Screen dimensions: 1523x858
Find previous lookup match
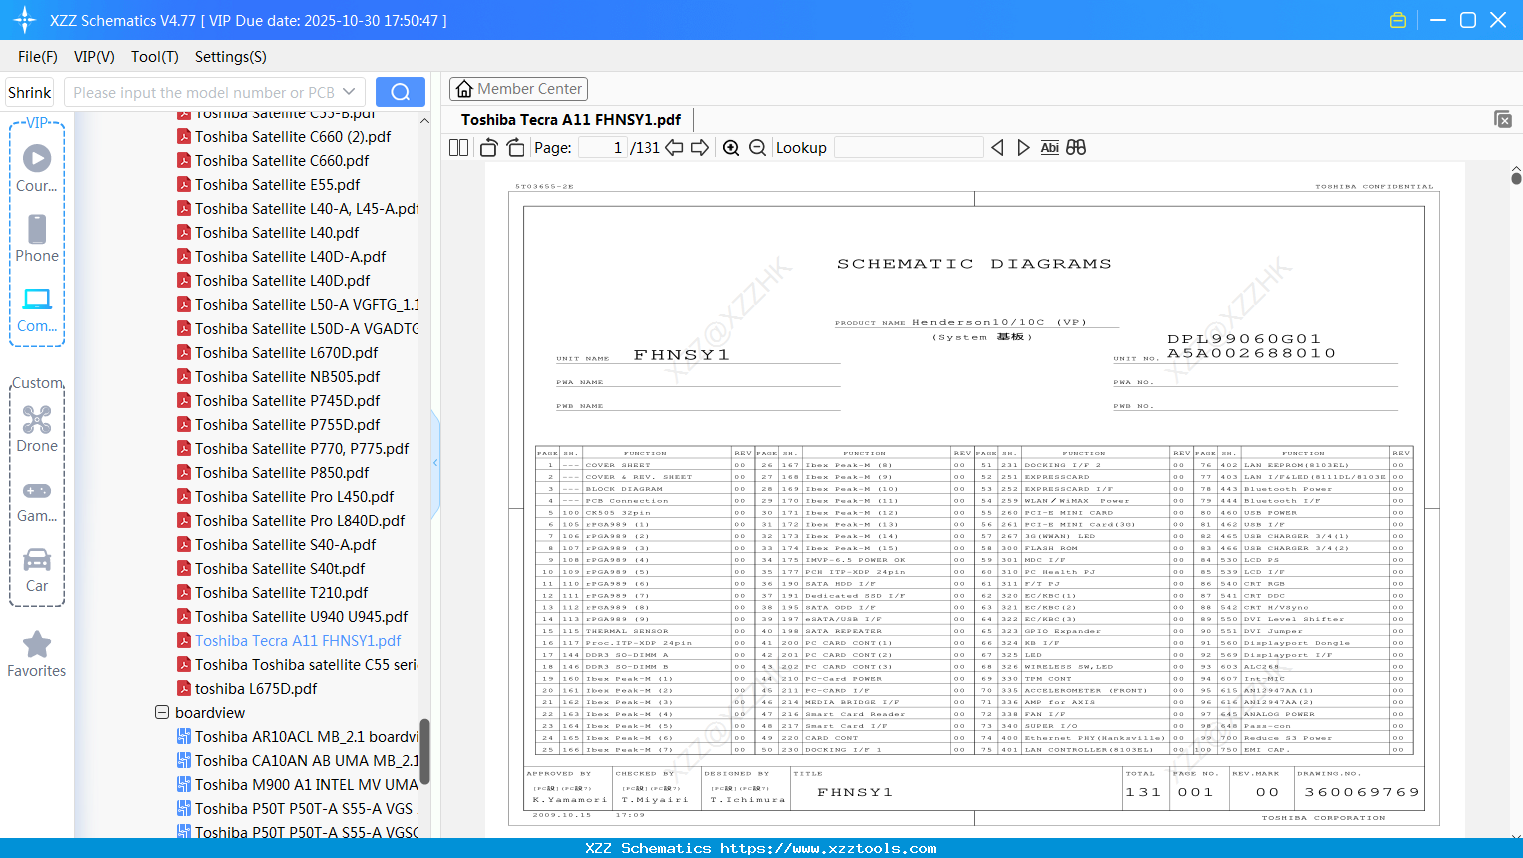point(997,147)
